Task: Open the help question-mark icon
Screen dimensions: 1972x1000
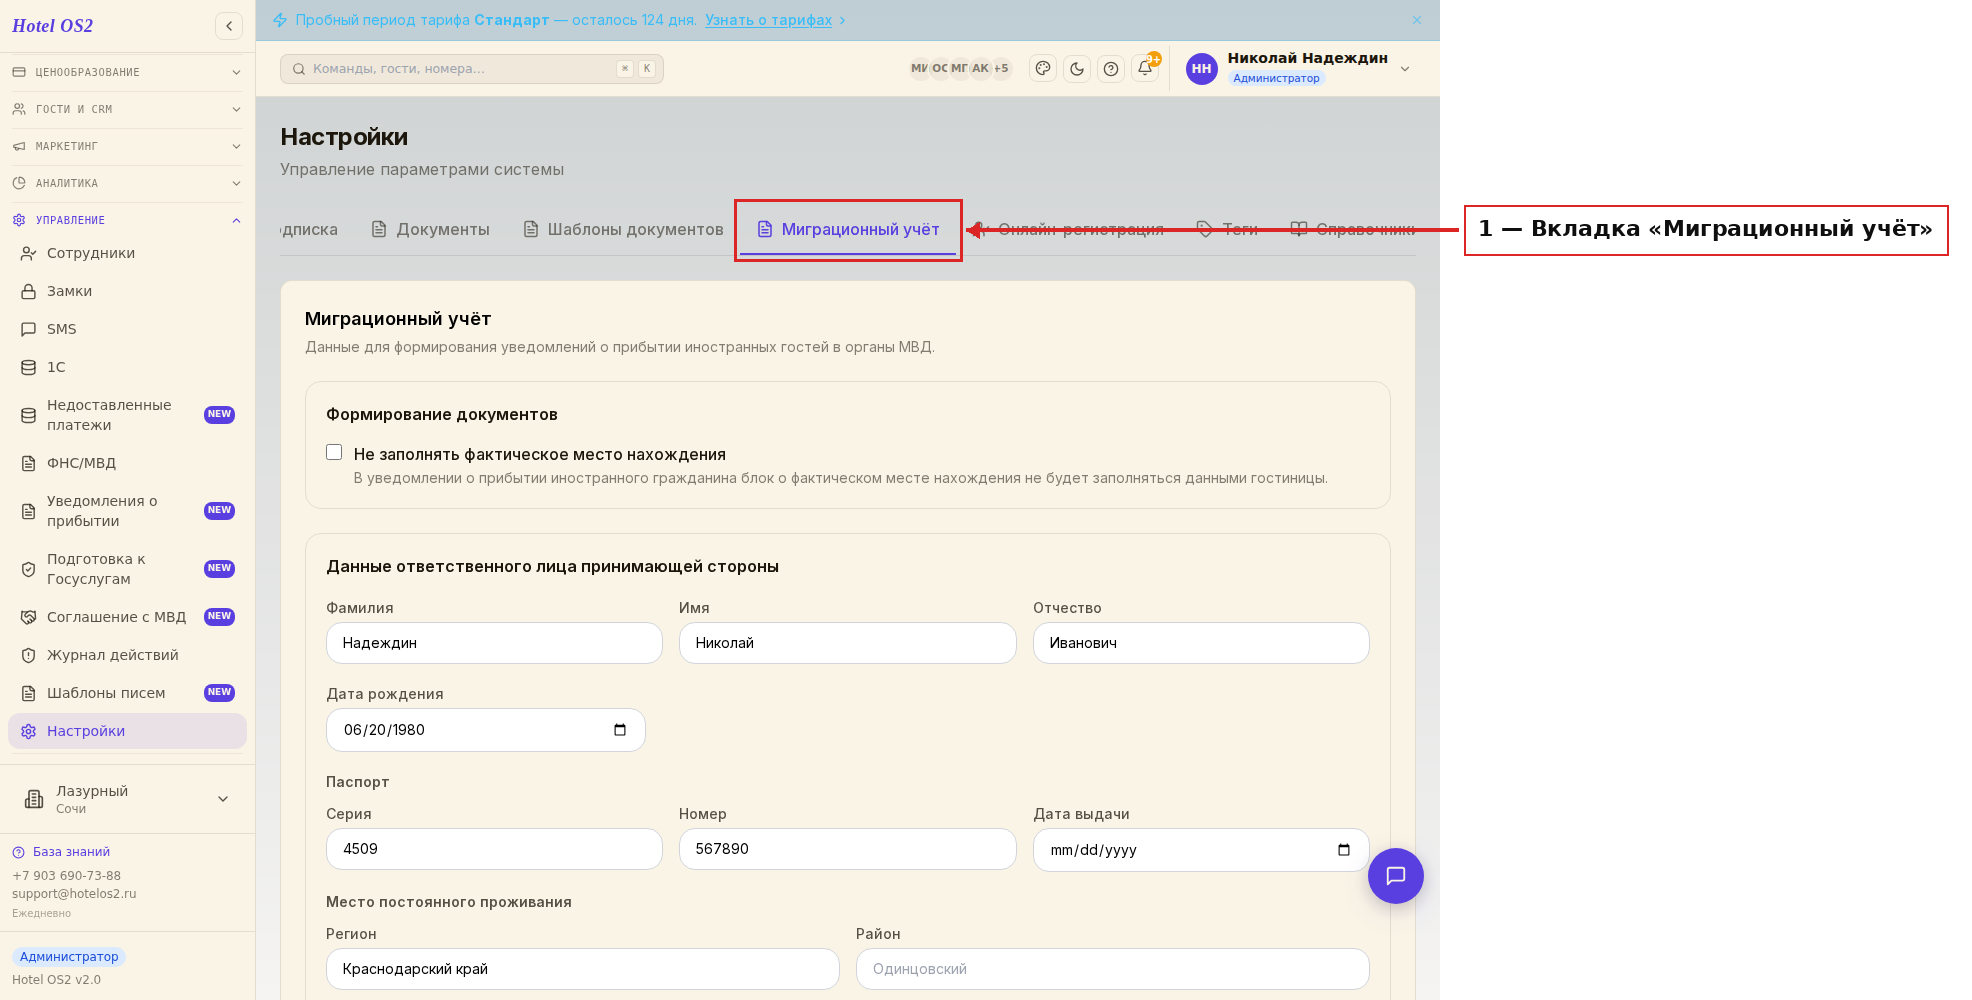Action: click(1111, 69)
